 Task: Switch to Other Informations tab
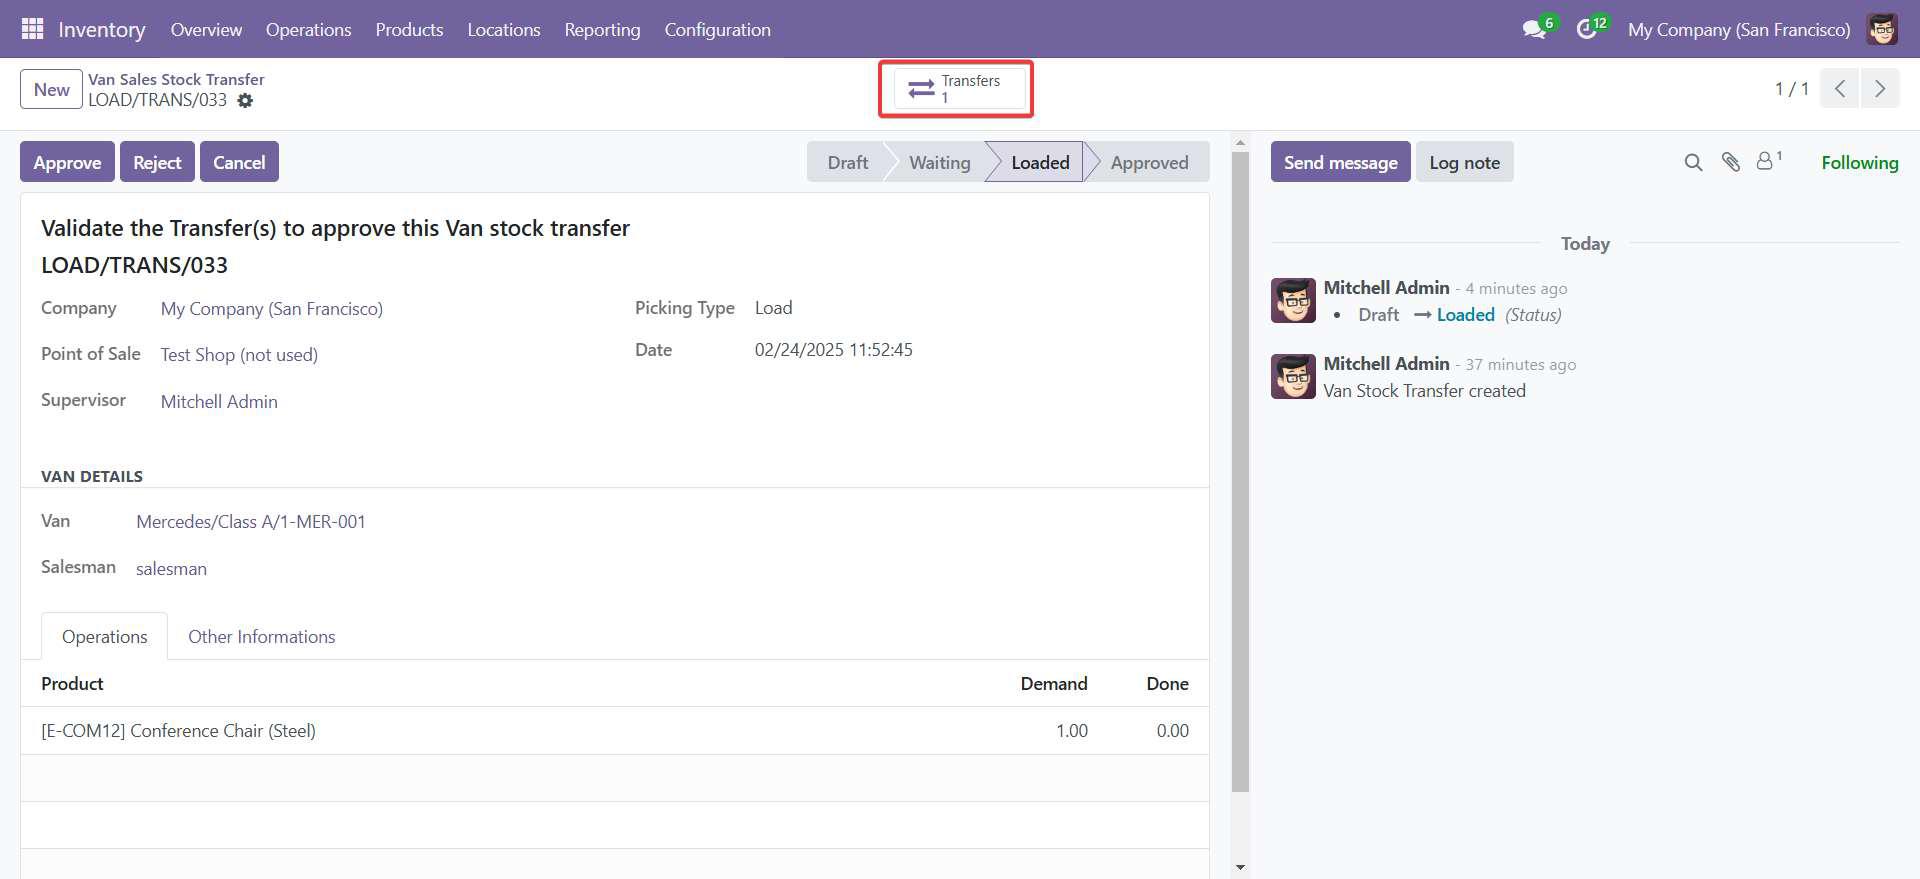(261, 637)
